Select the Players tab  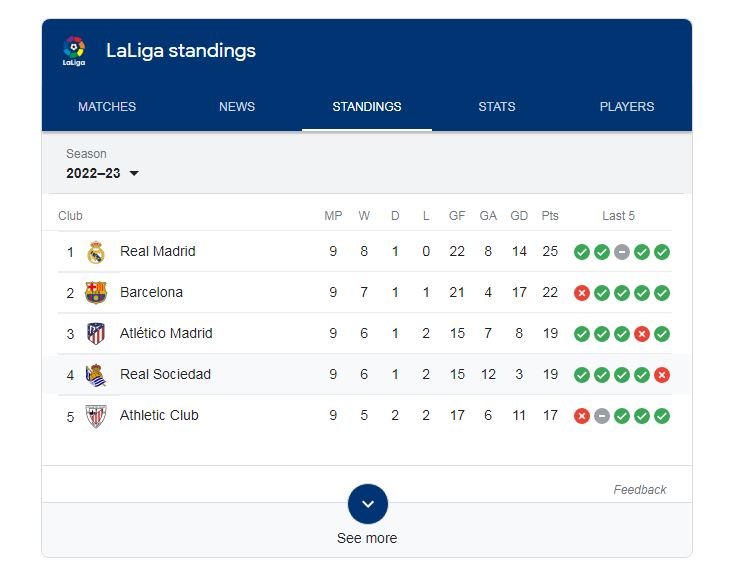pyautogui.click(x=627, y=107)
